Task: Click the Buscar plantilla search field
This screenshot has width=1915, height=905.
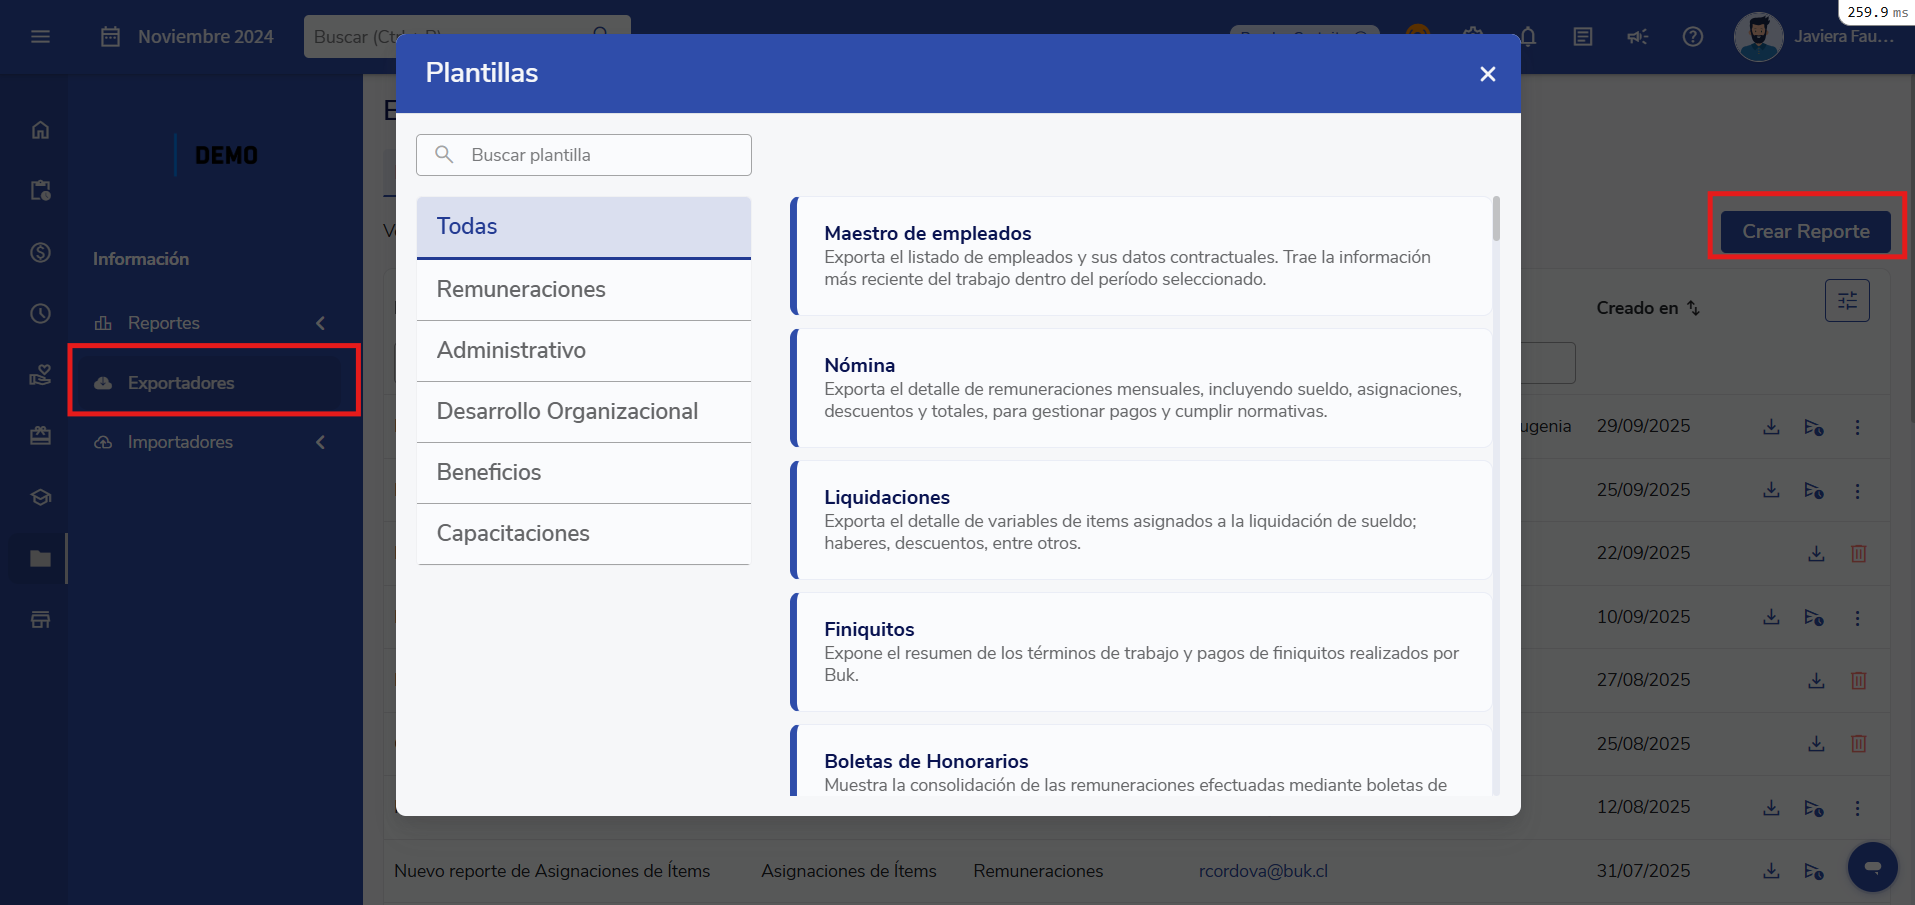Action: (600, 155)
